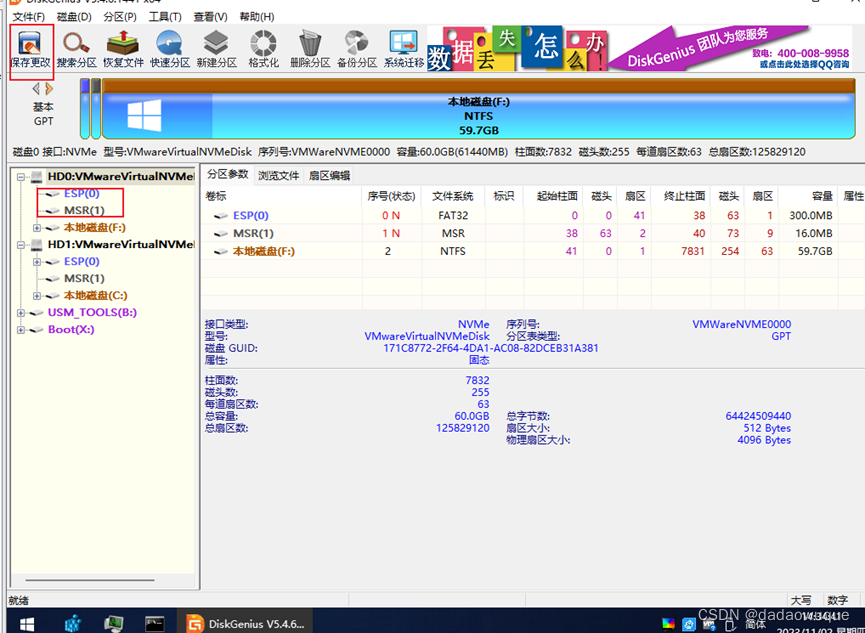Click the computer monitor taskbar icon
Screen dimensions: 865x633
114,624
